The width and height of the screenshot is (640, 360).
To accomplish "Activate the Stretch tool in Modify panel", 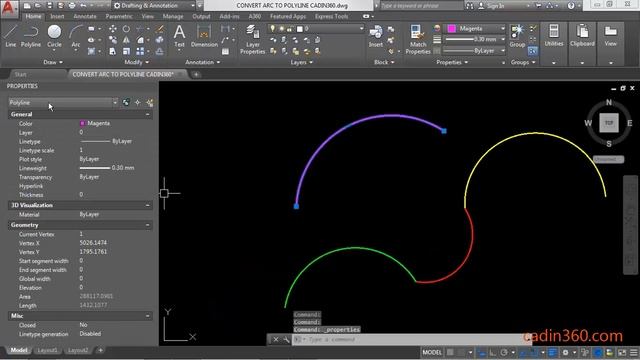I will 113,51.
